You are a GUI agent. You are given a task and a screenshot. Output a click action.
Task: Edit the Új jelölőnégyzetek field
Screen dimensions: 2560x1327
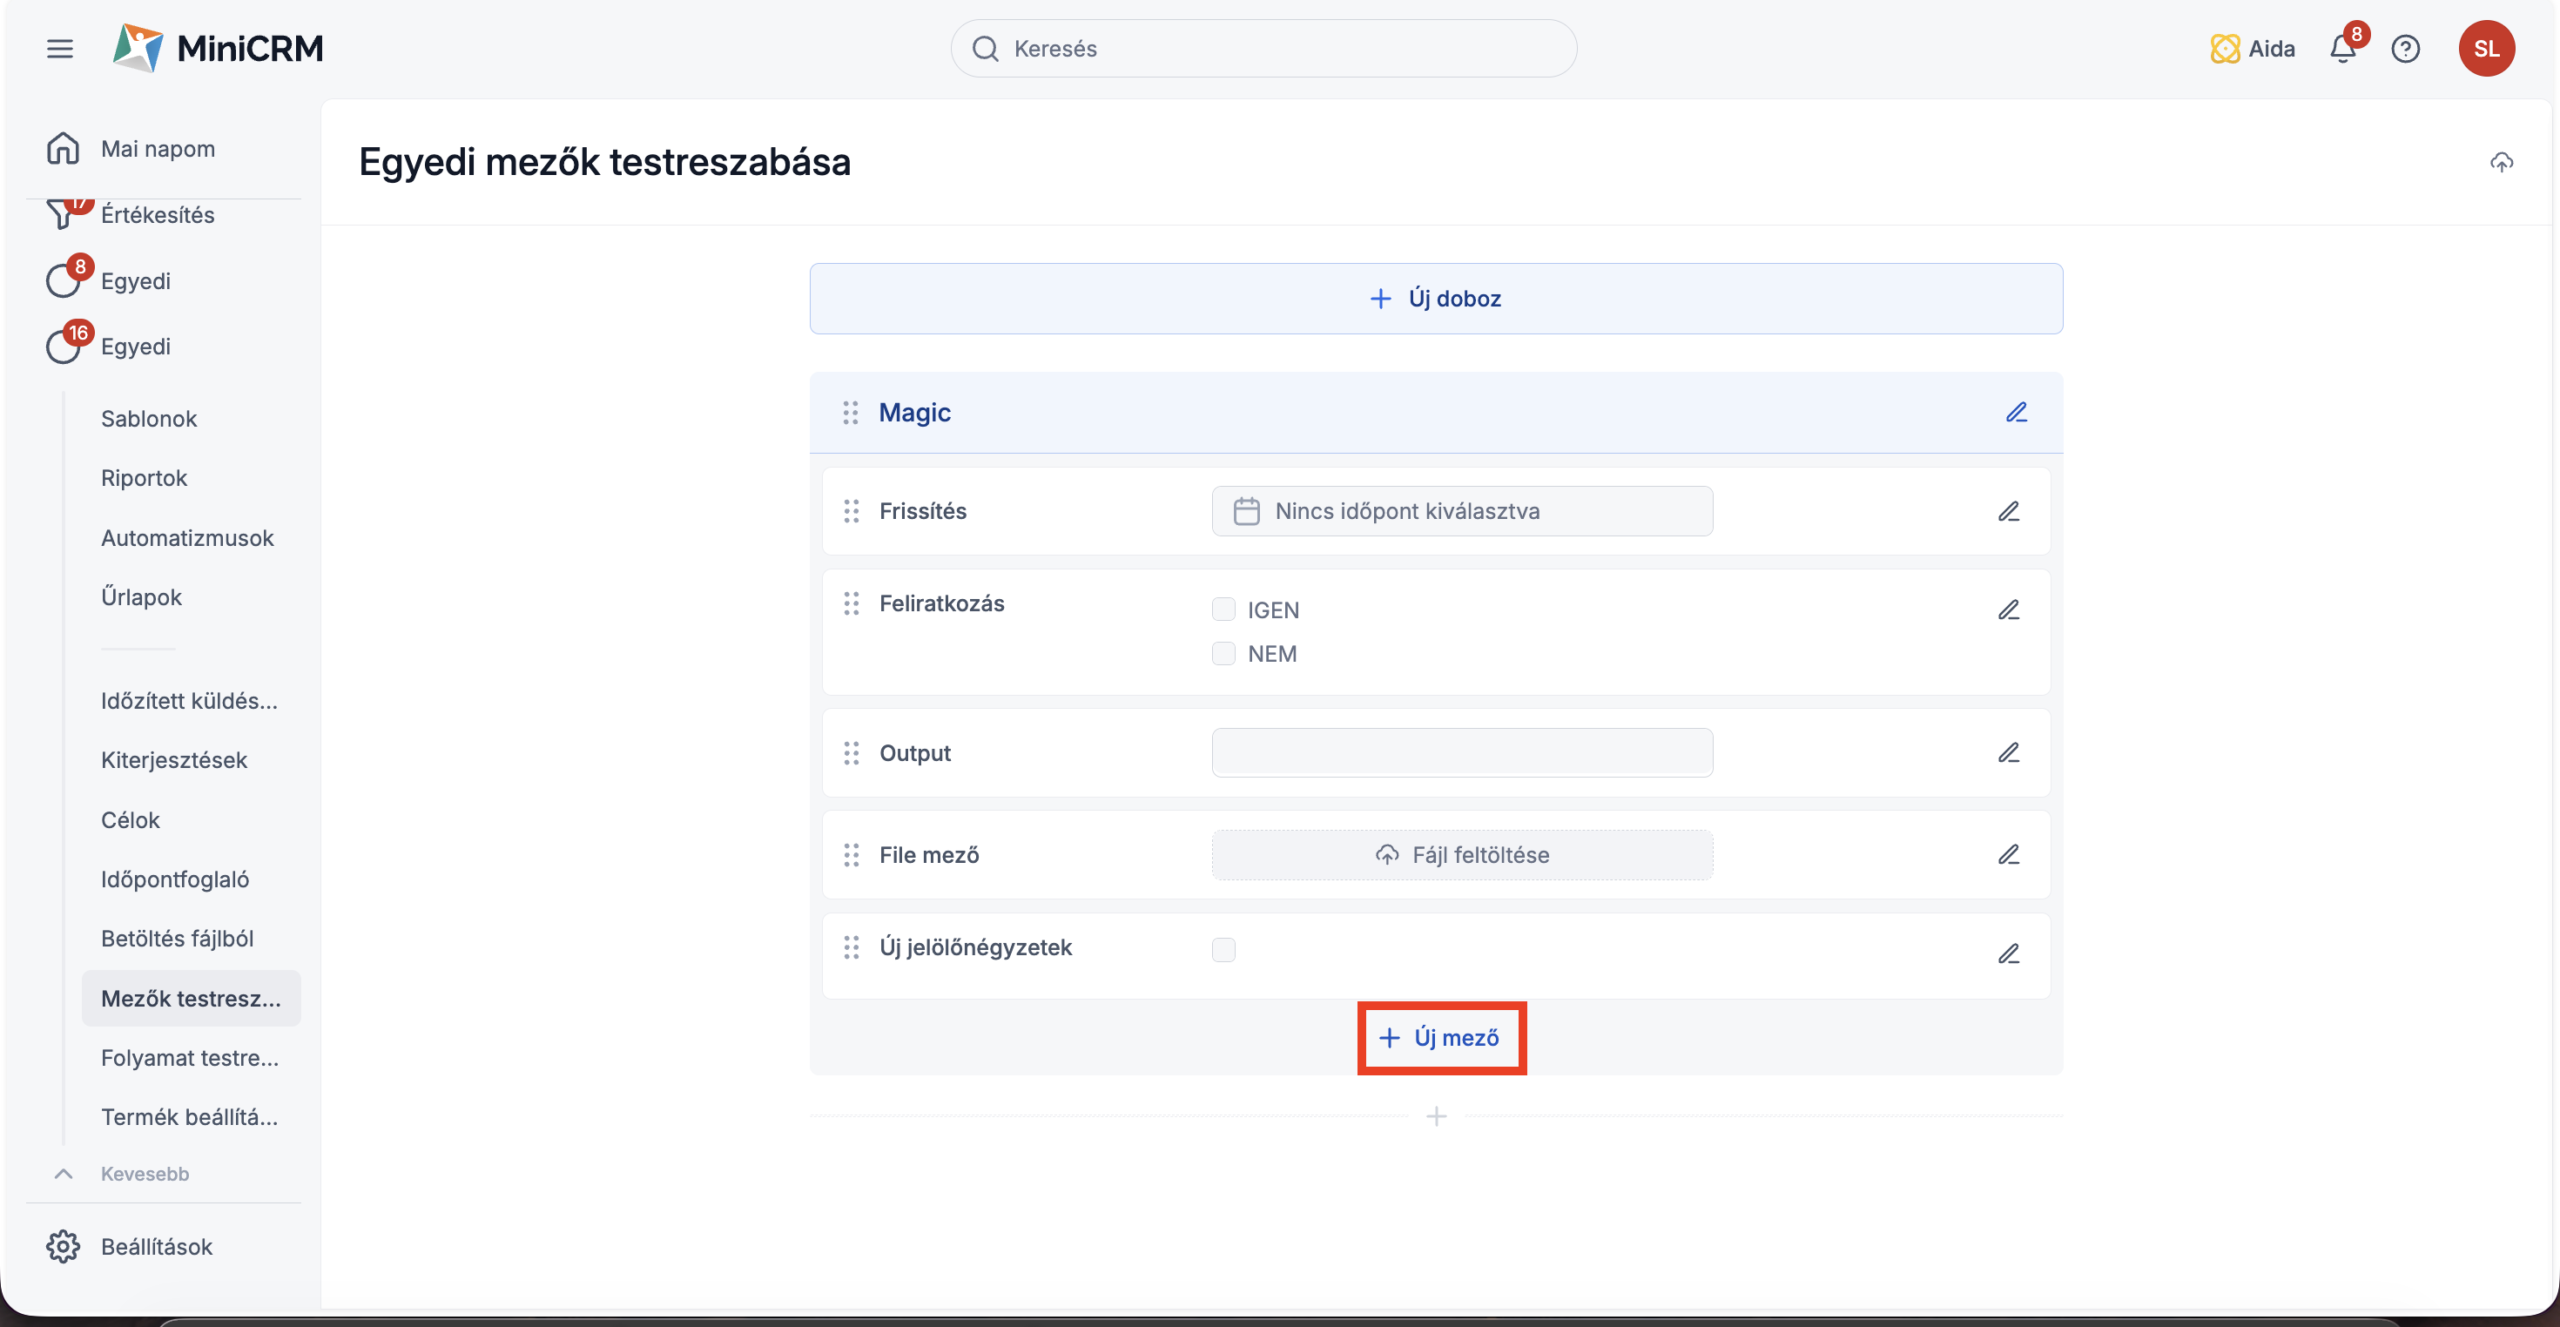pyautogui.click(x=2008, y=953)
